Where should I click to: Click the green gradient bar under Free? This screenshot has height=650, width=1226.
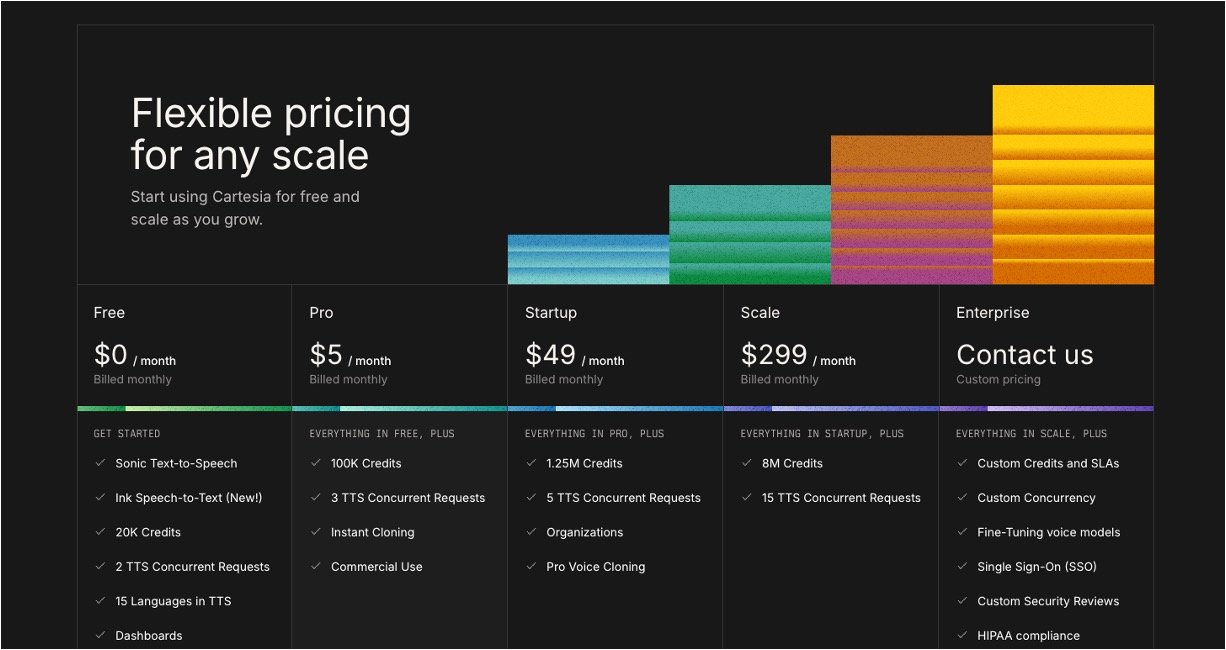(x=184, y=408)
